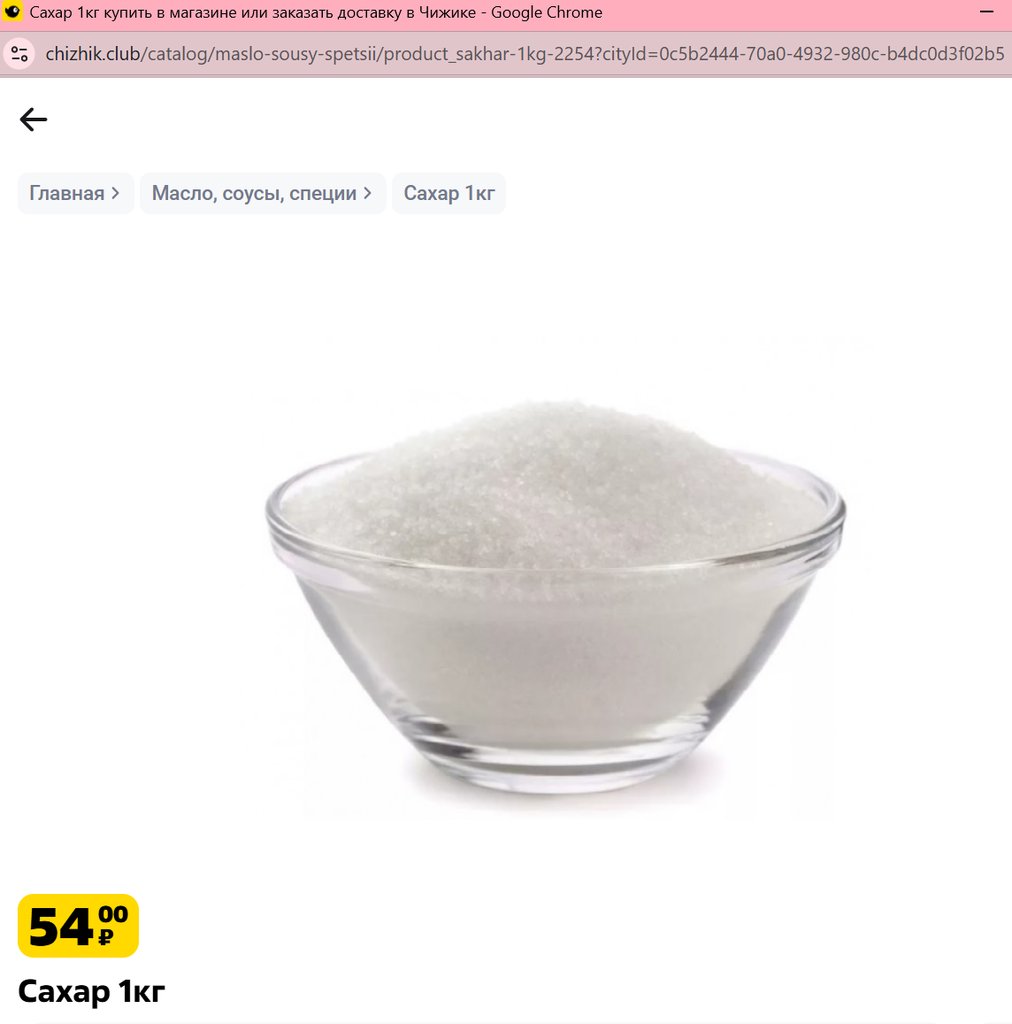This screenshot has width=1012, height=1024.
Task: Click the yellow 54.00 price badge
Action: [x=78, y=925]
